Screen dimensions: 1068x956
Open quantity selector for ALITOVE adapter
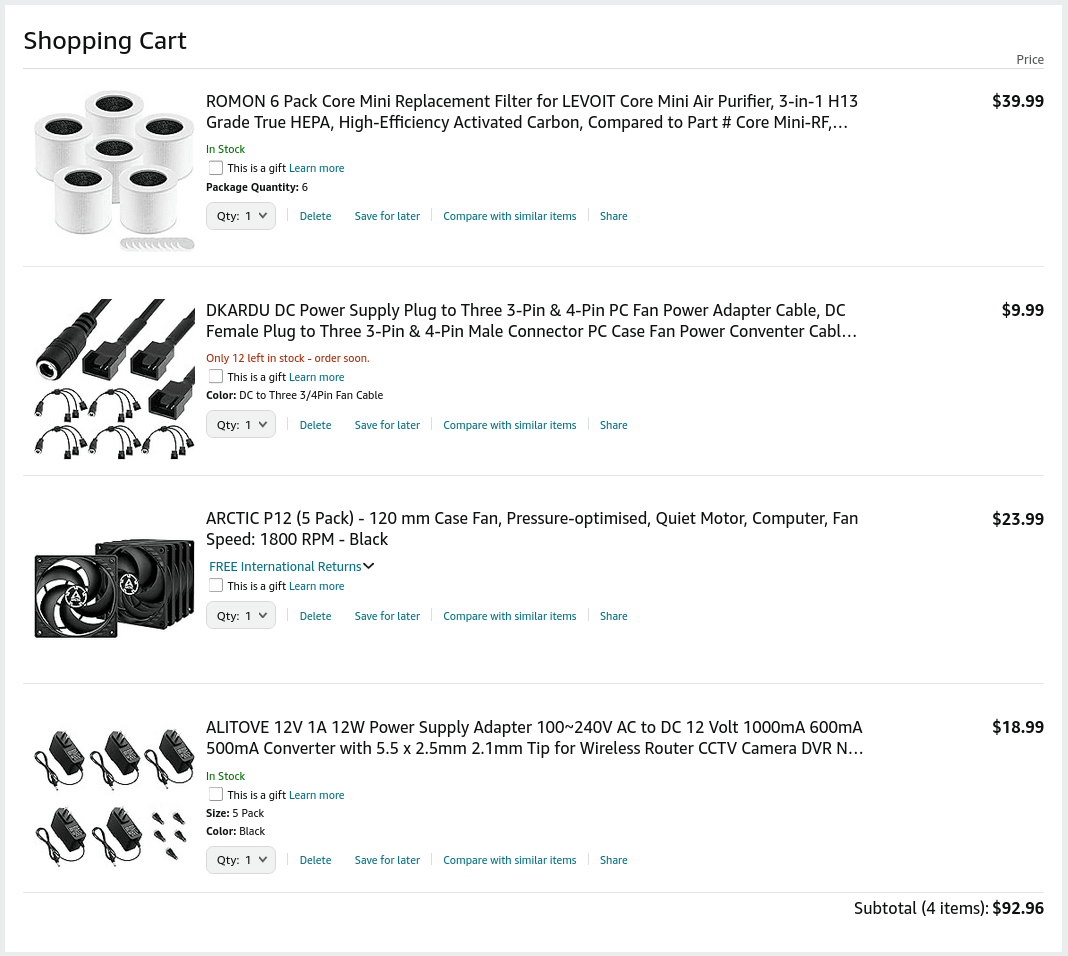(241, 860)
